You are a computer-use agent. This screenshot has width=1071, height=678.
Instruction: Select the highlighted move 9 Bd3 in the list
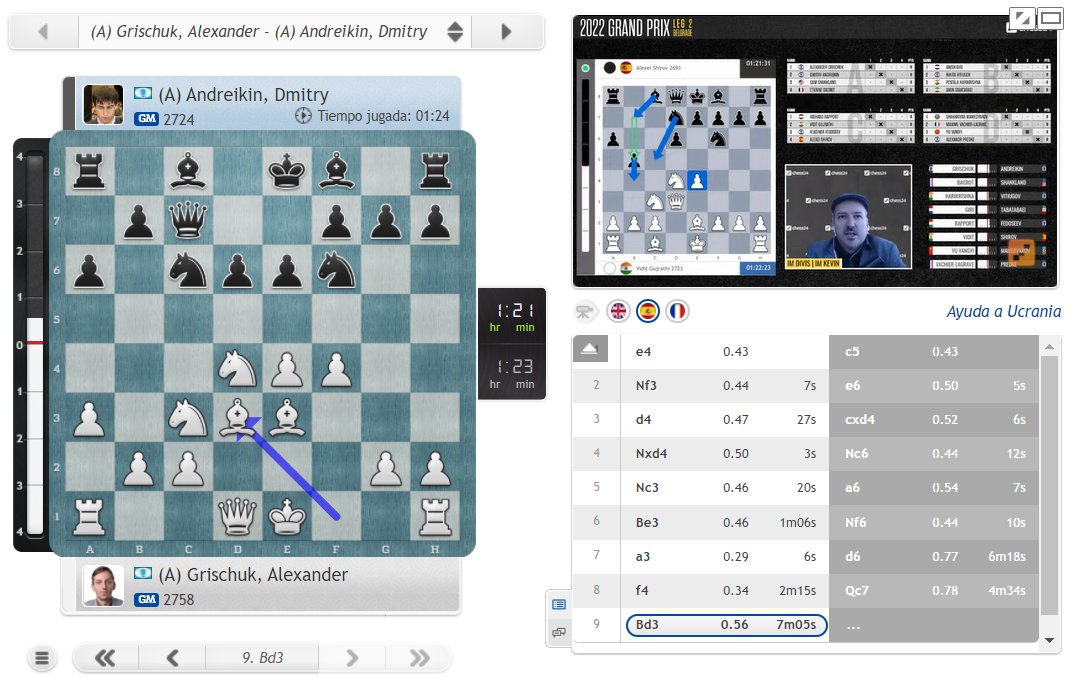[x=726, y=625]
